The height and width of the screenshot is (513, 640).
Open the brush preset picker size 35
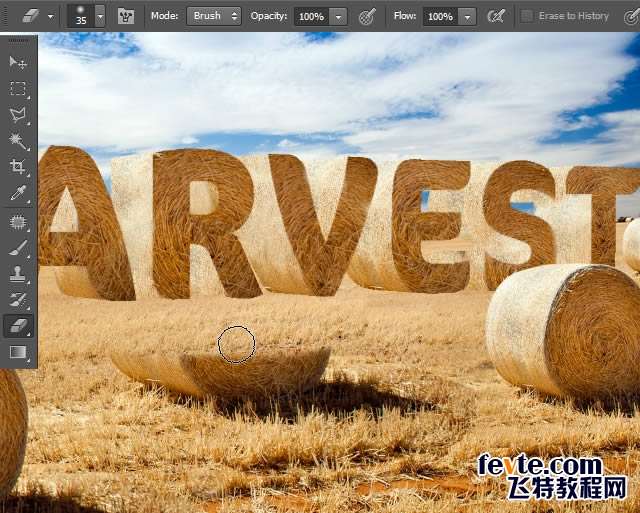[86, 16]
